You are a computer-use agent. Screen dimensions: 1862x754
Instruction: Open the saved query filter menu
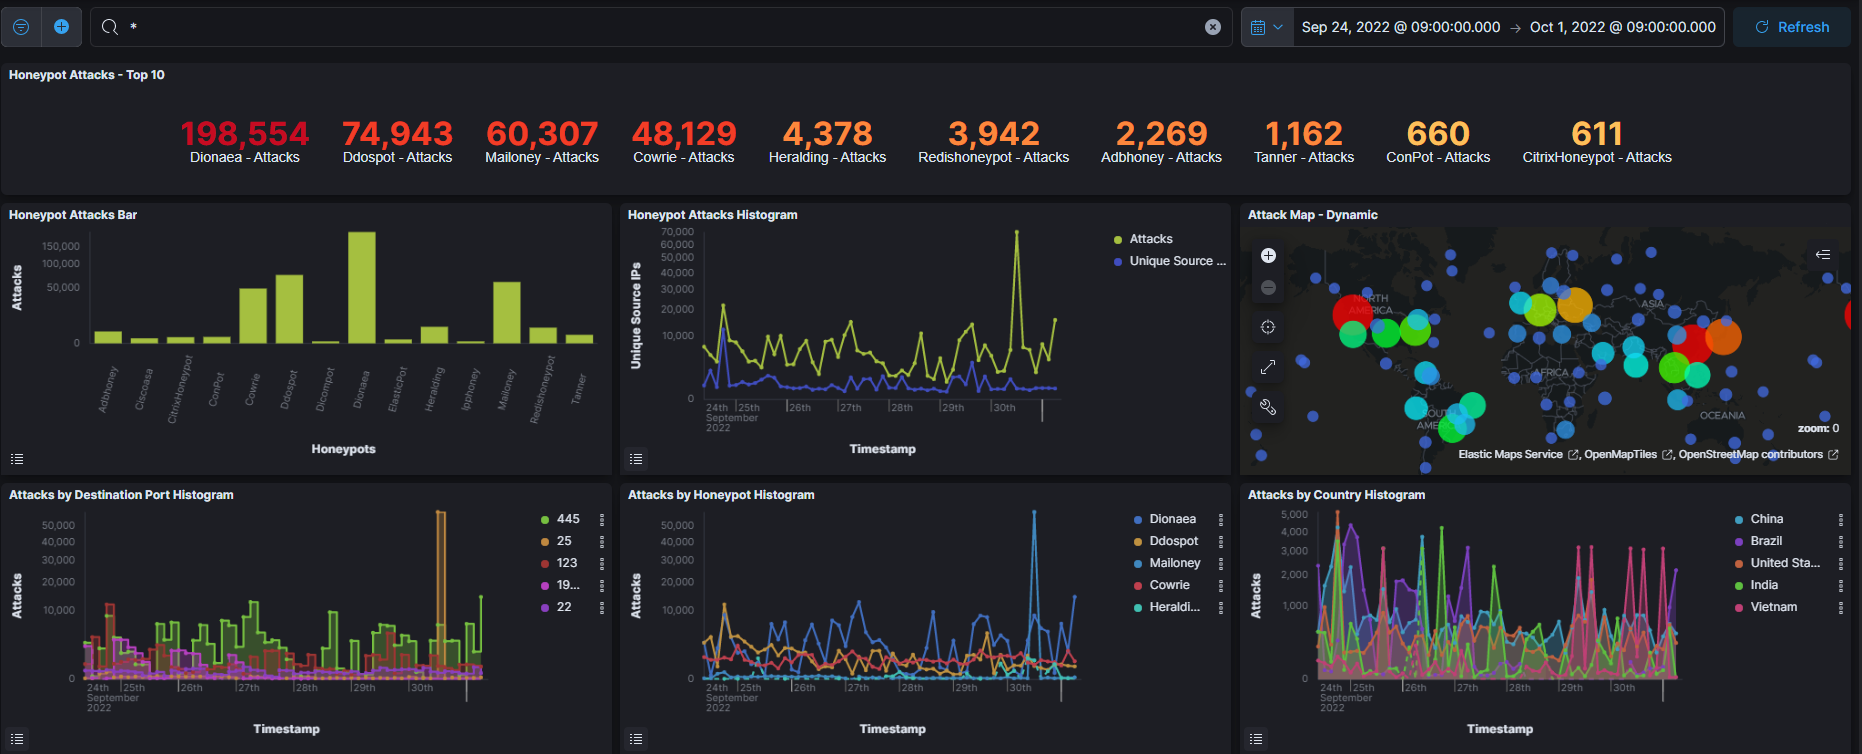tap(21, 27)
